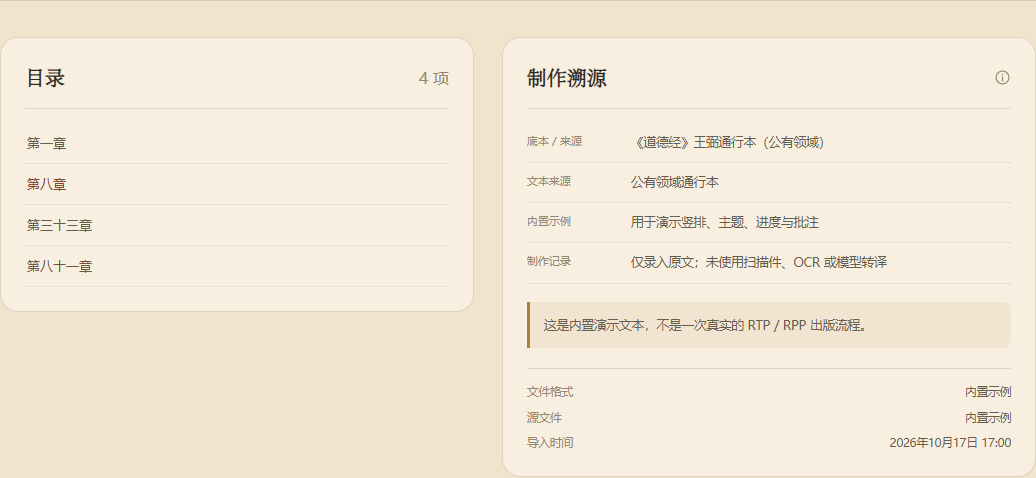1036x478 pixels.
Task: Go to chapter 第三十三章
Action: (237, 225)
